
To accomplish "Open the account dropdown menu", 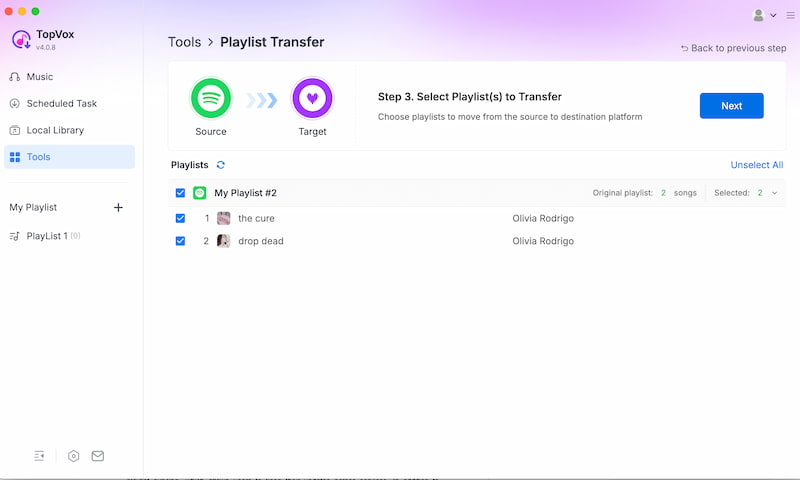I will point(773,15).
